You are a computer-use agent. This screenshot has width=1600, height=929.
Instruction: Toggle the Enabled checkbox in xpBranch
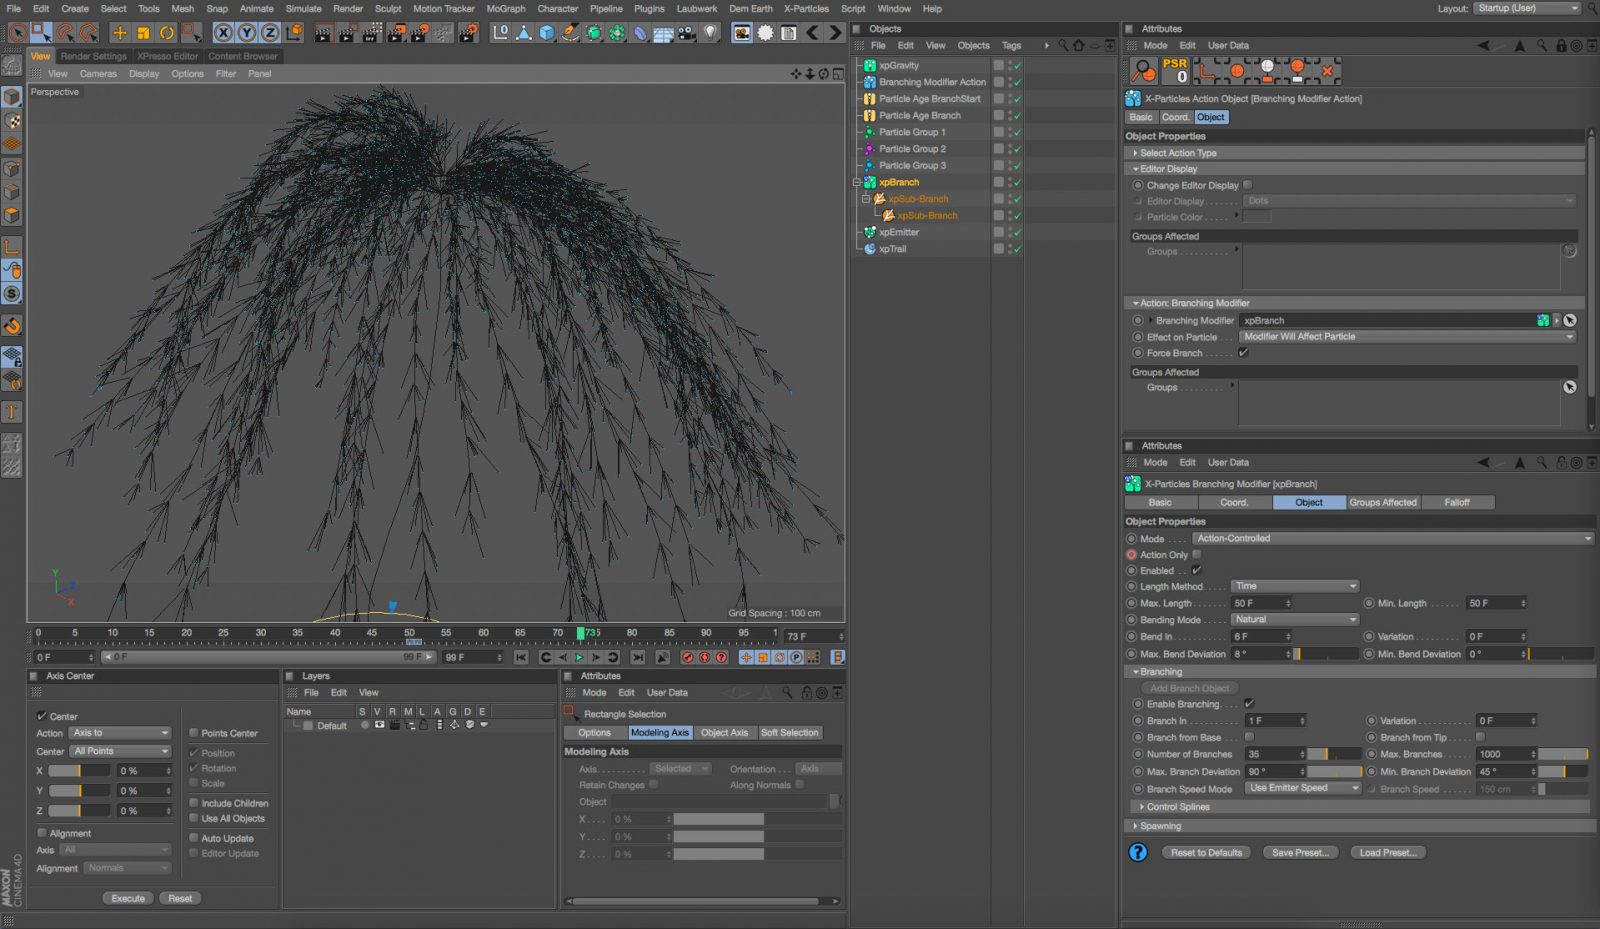pos(1197,570)
